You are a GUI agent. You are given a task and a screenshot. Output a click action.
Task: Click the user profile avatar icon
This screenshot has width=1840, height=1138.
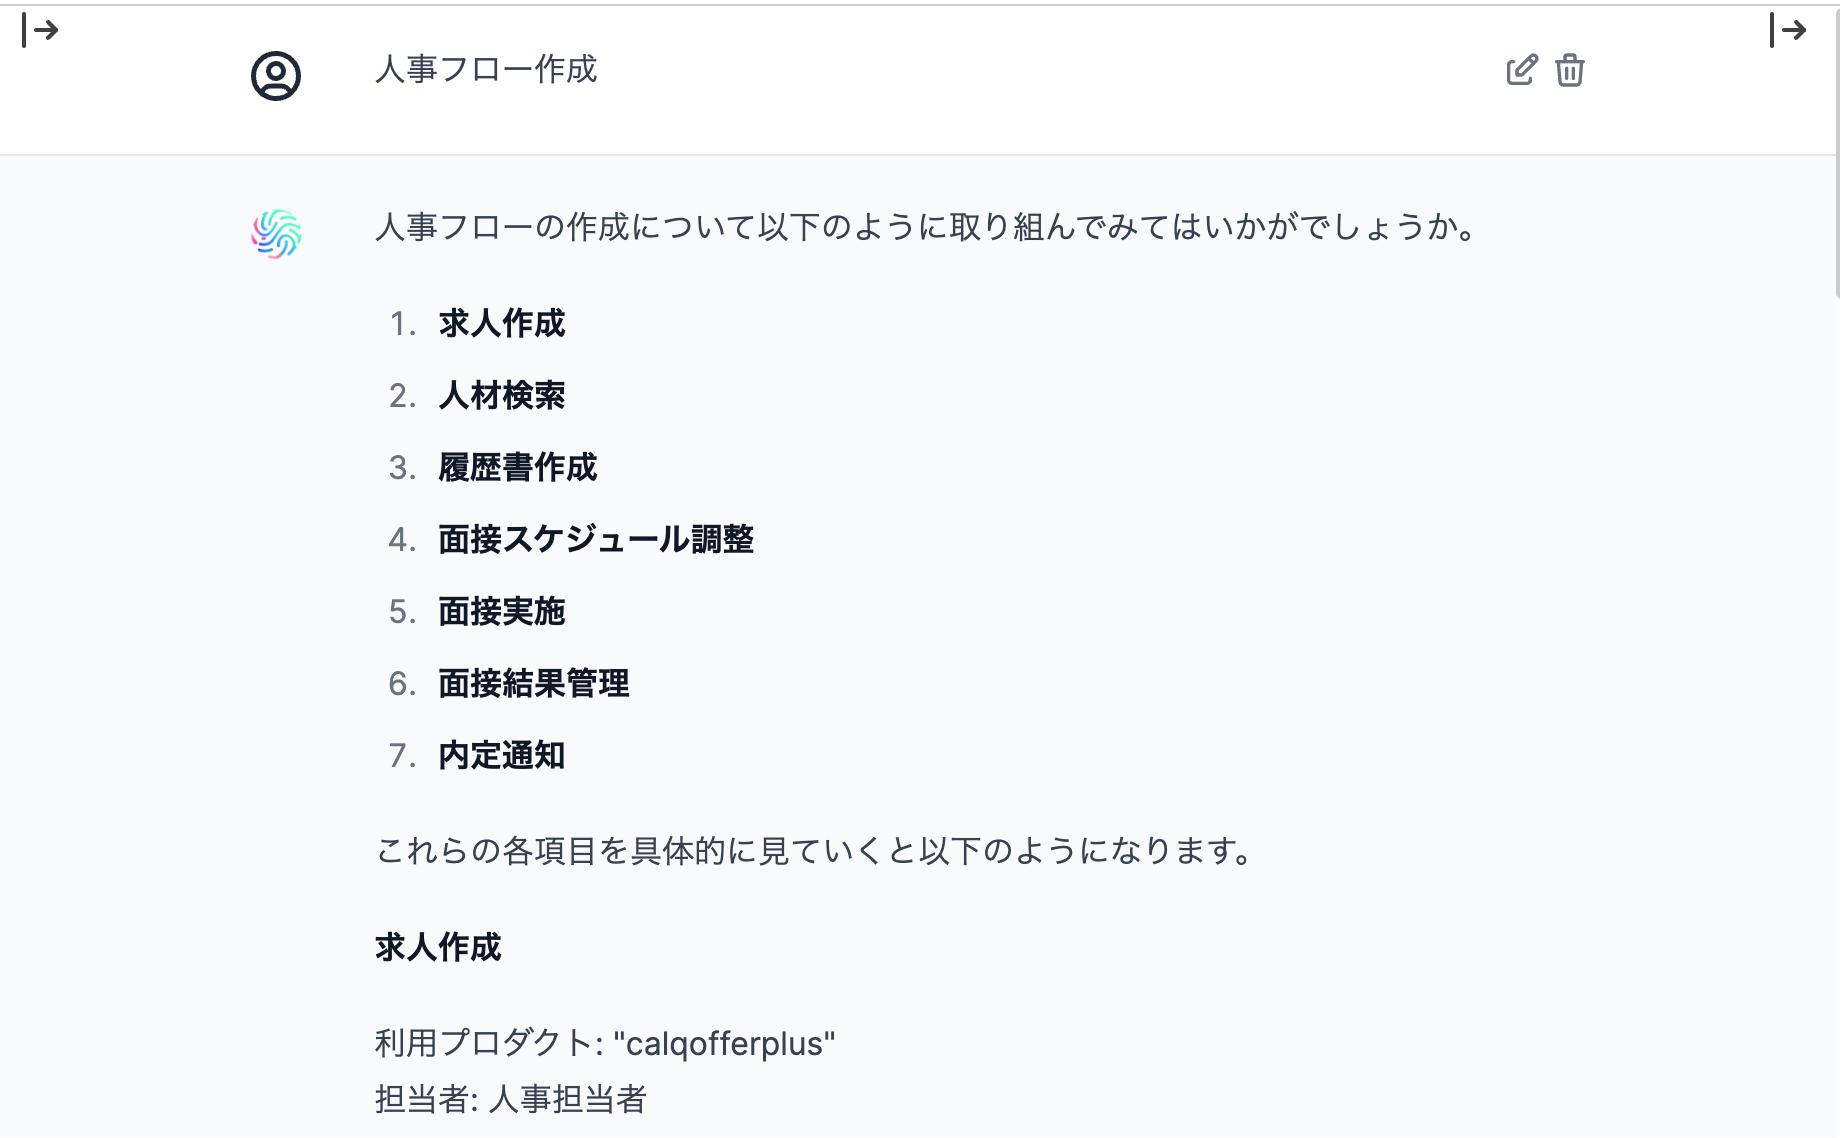pyautogui.click(x=276, y=76)
